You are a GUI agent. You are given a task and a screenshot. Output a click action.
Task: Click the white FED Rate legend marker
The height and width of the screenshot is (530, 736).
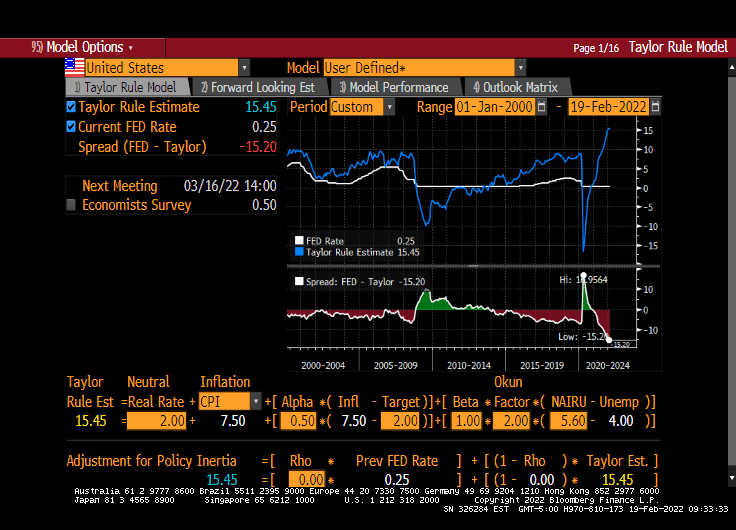click(x=298, y=241)
